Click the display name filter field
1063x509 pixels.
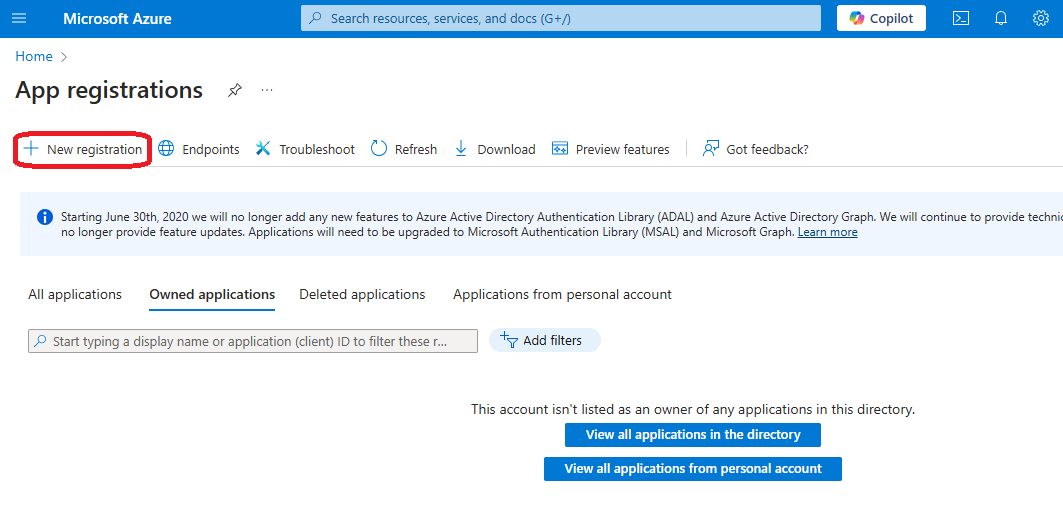point(252,341)
